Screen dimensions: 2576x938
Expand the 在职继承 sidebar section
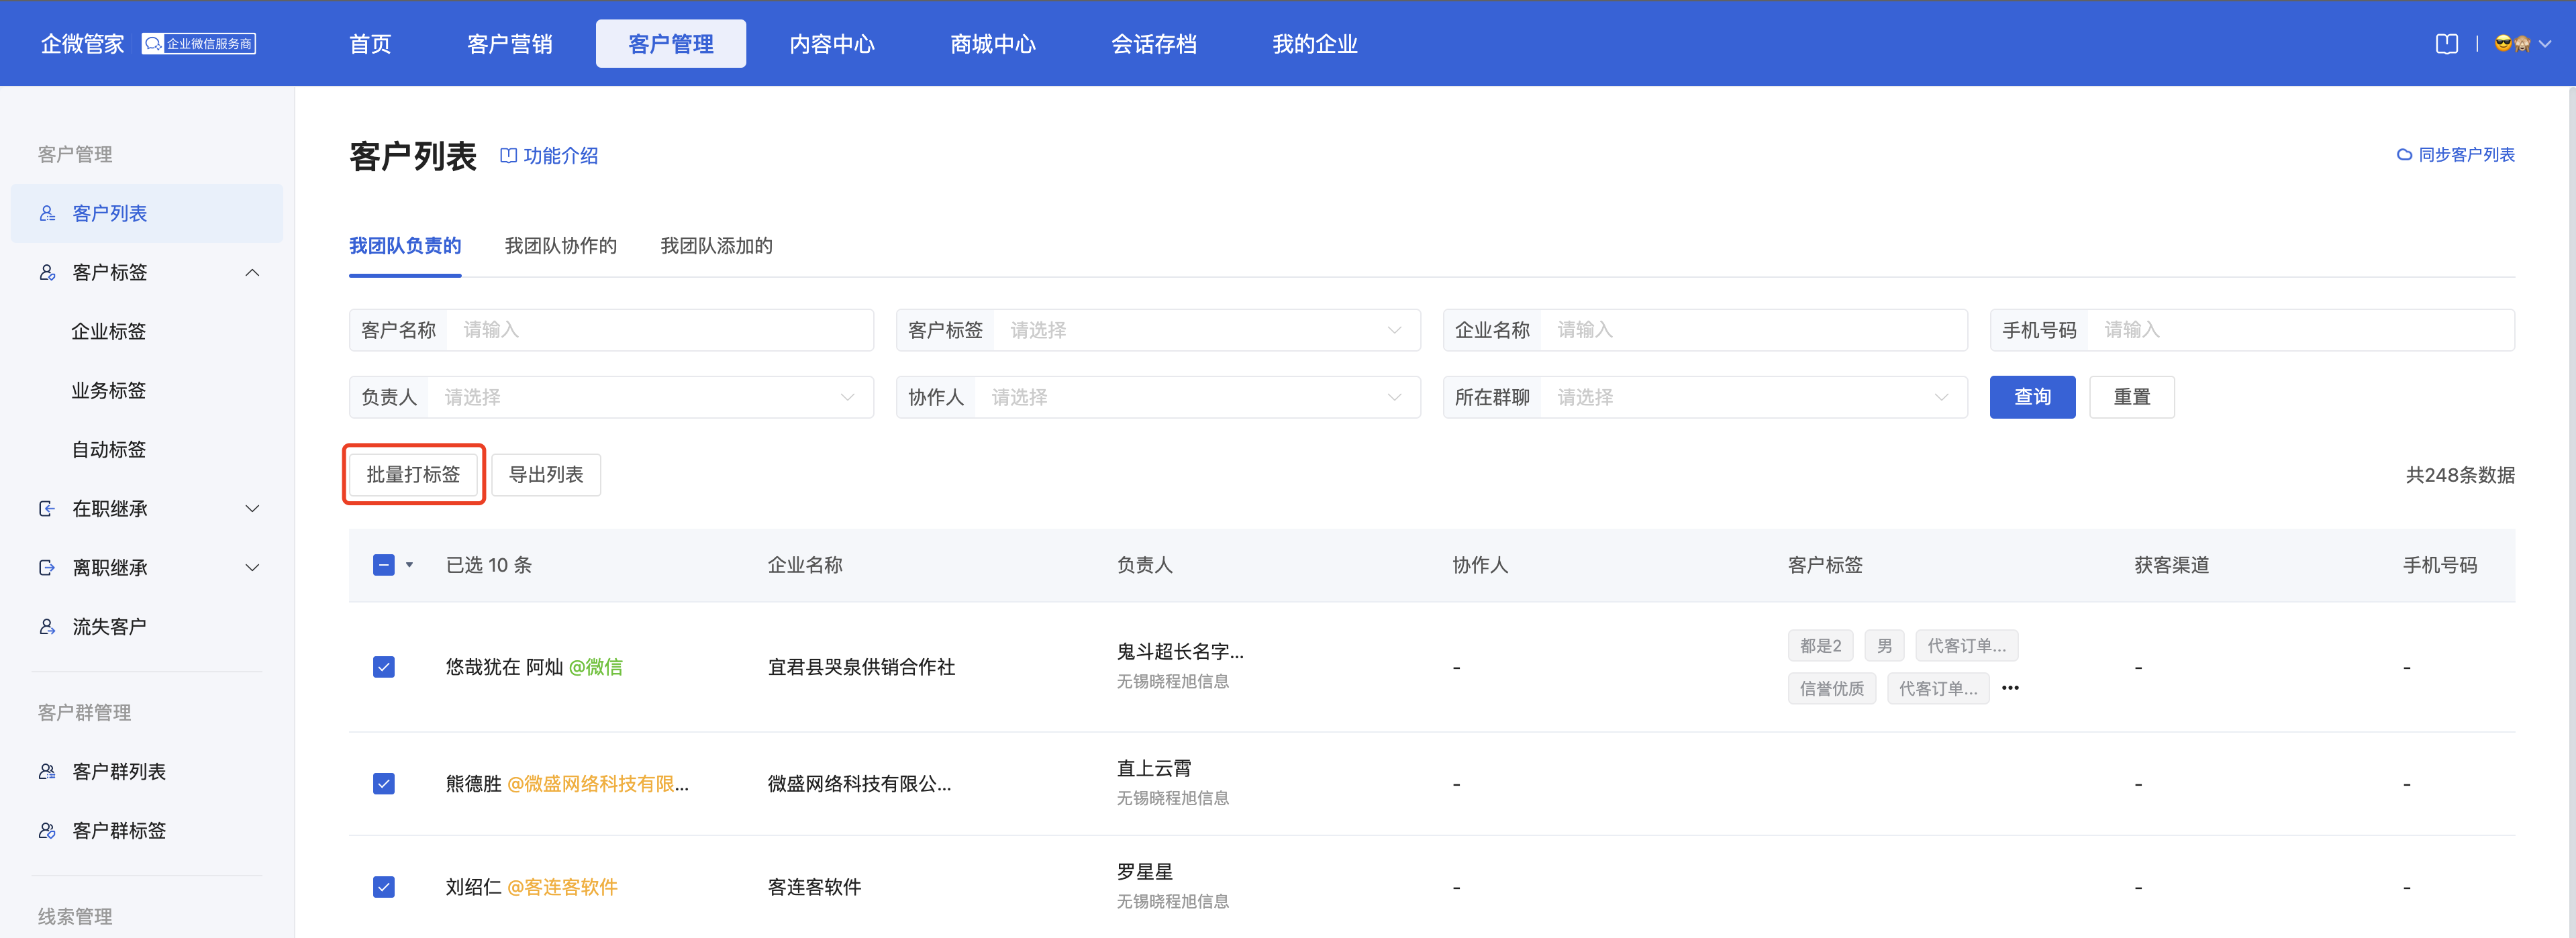click(x=252, y=508)
